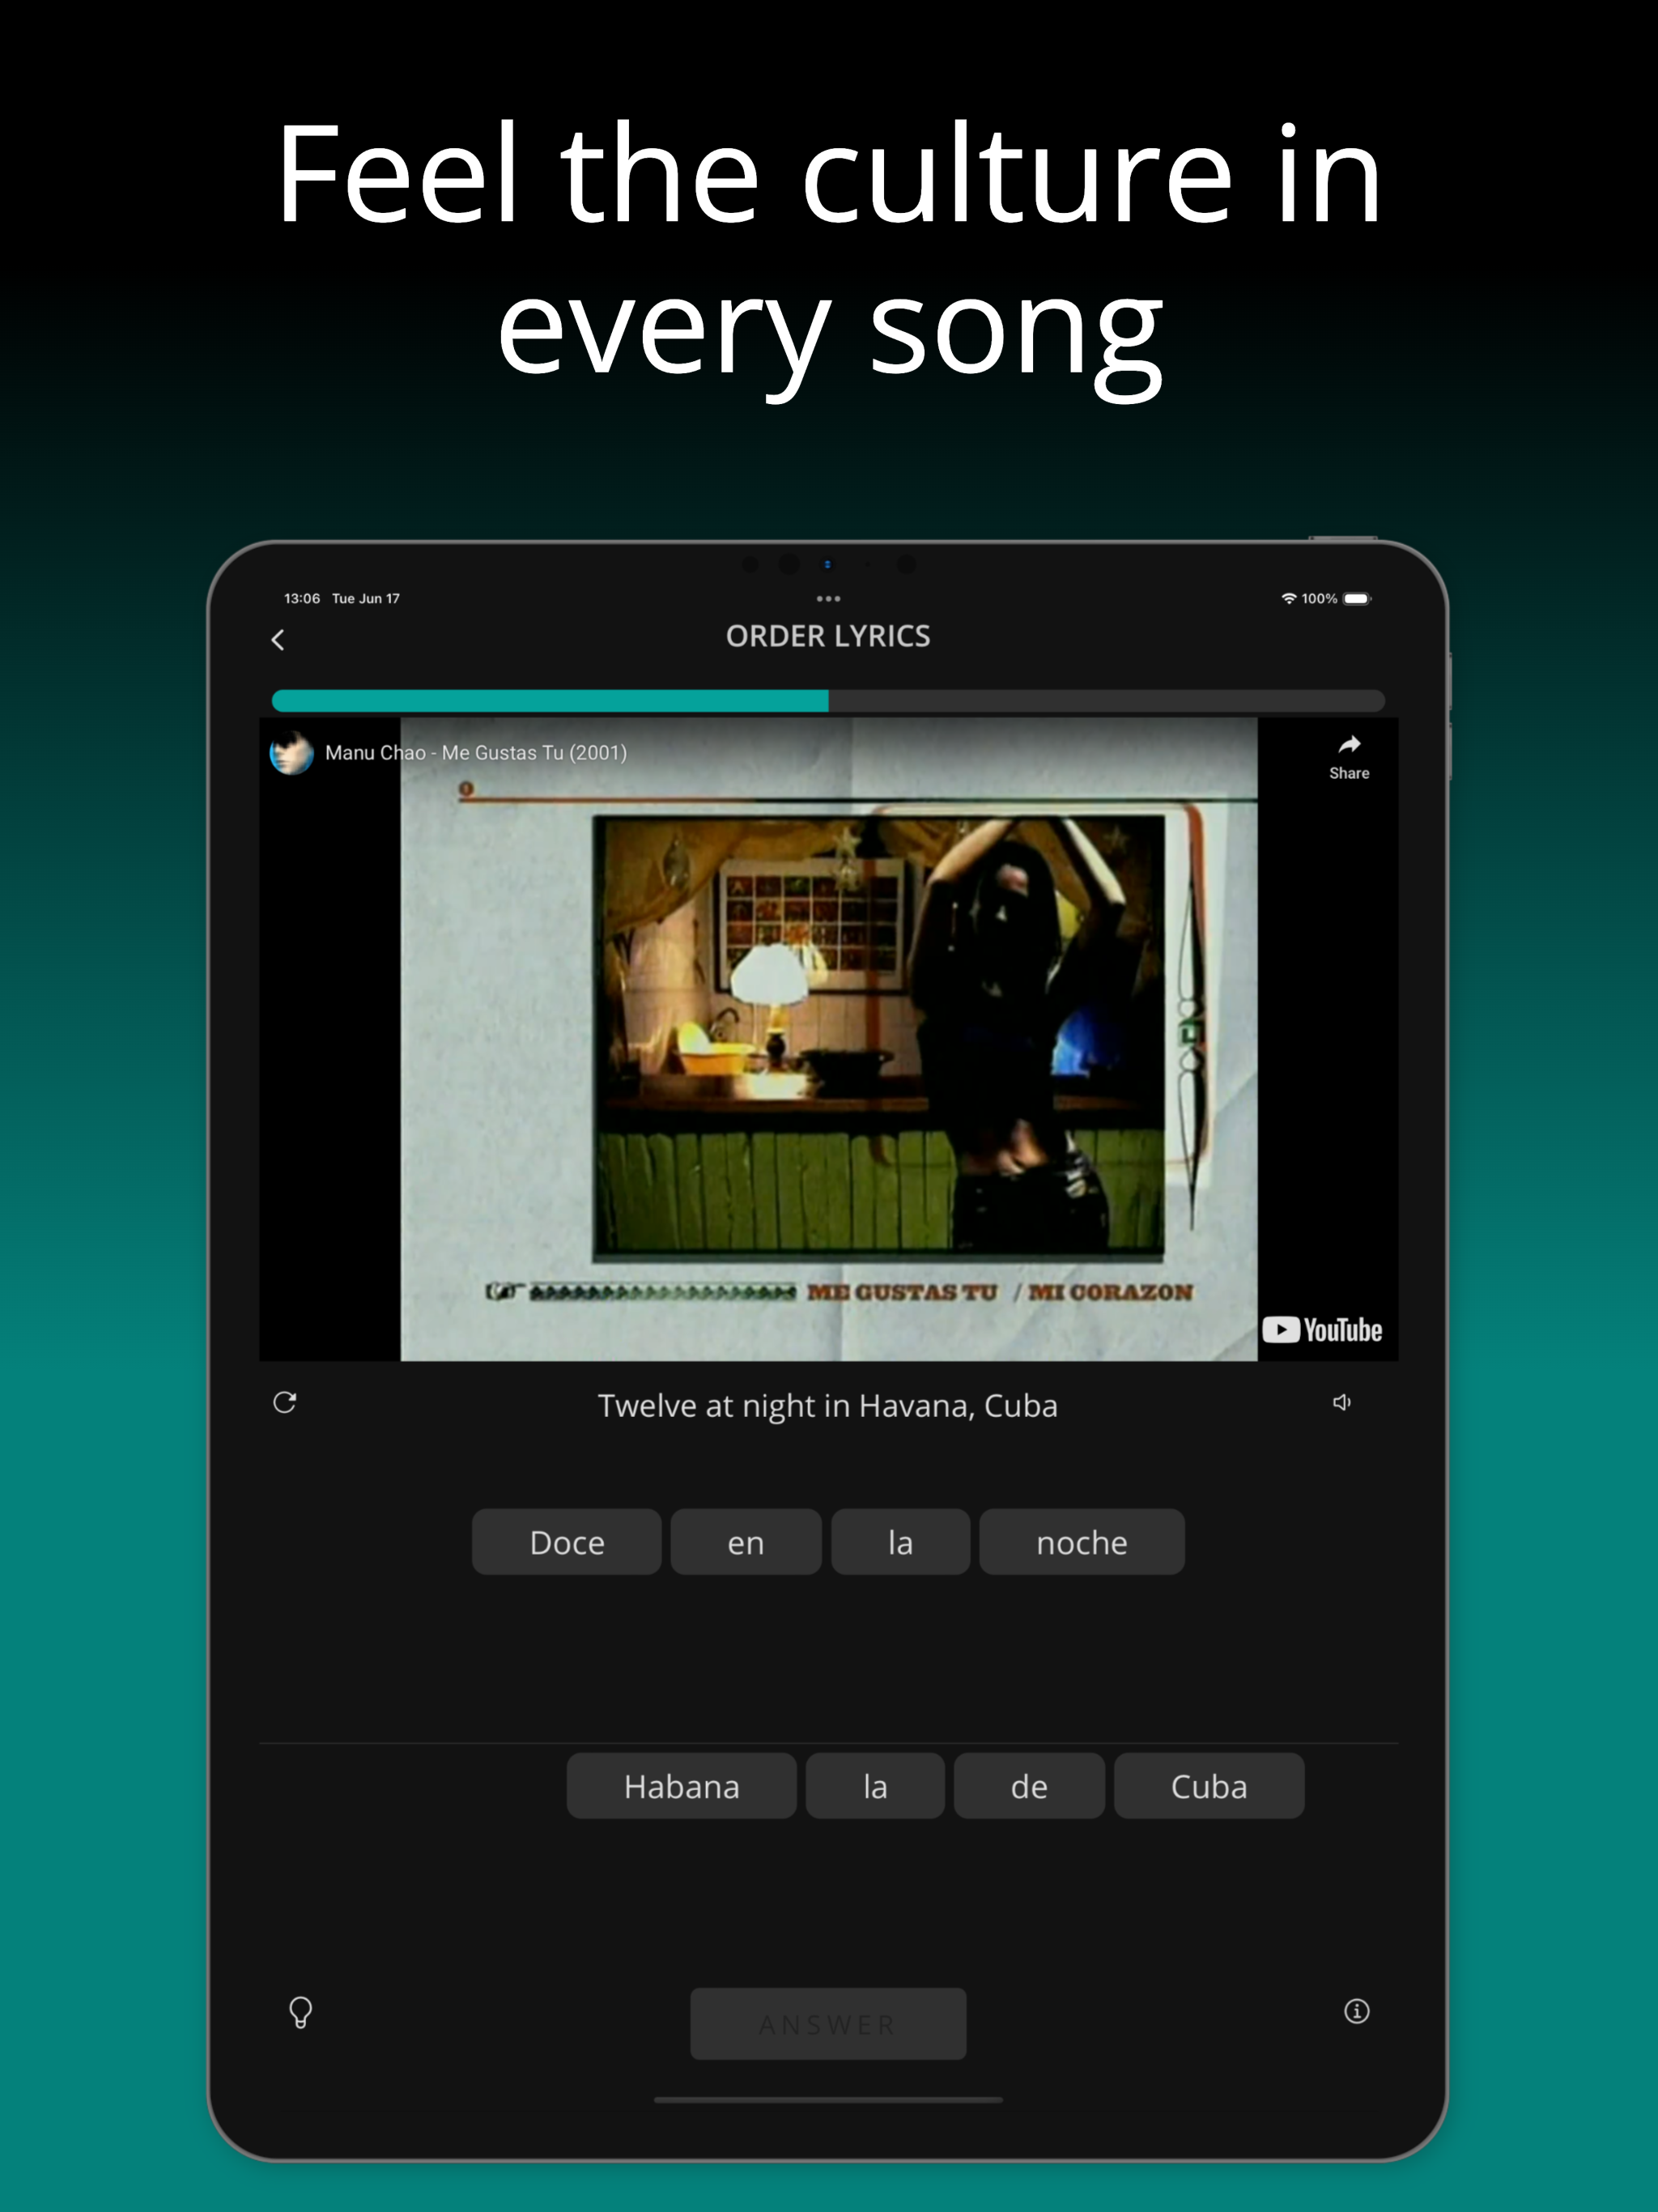Pick the word "Cuba" from the bank
The height and width of the screenshot is (2212, 1658).
click(1209, 1786)
